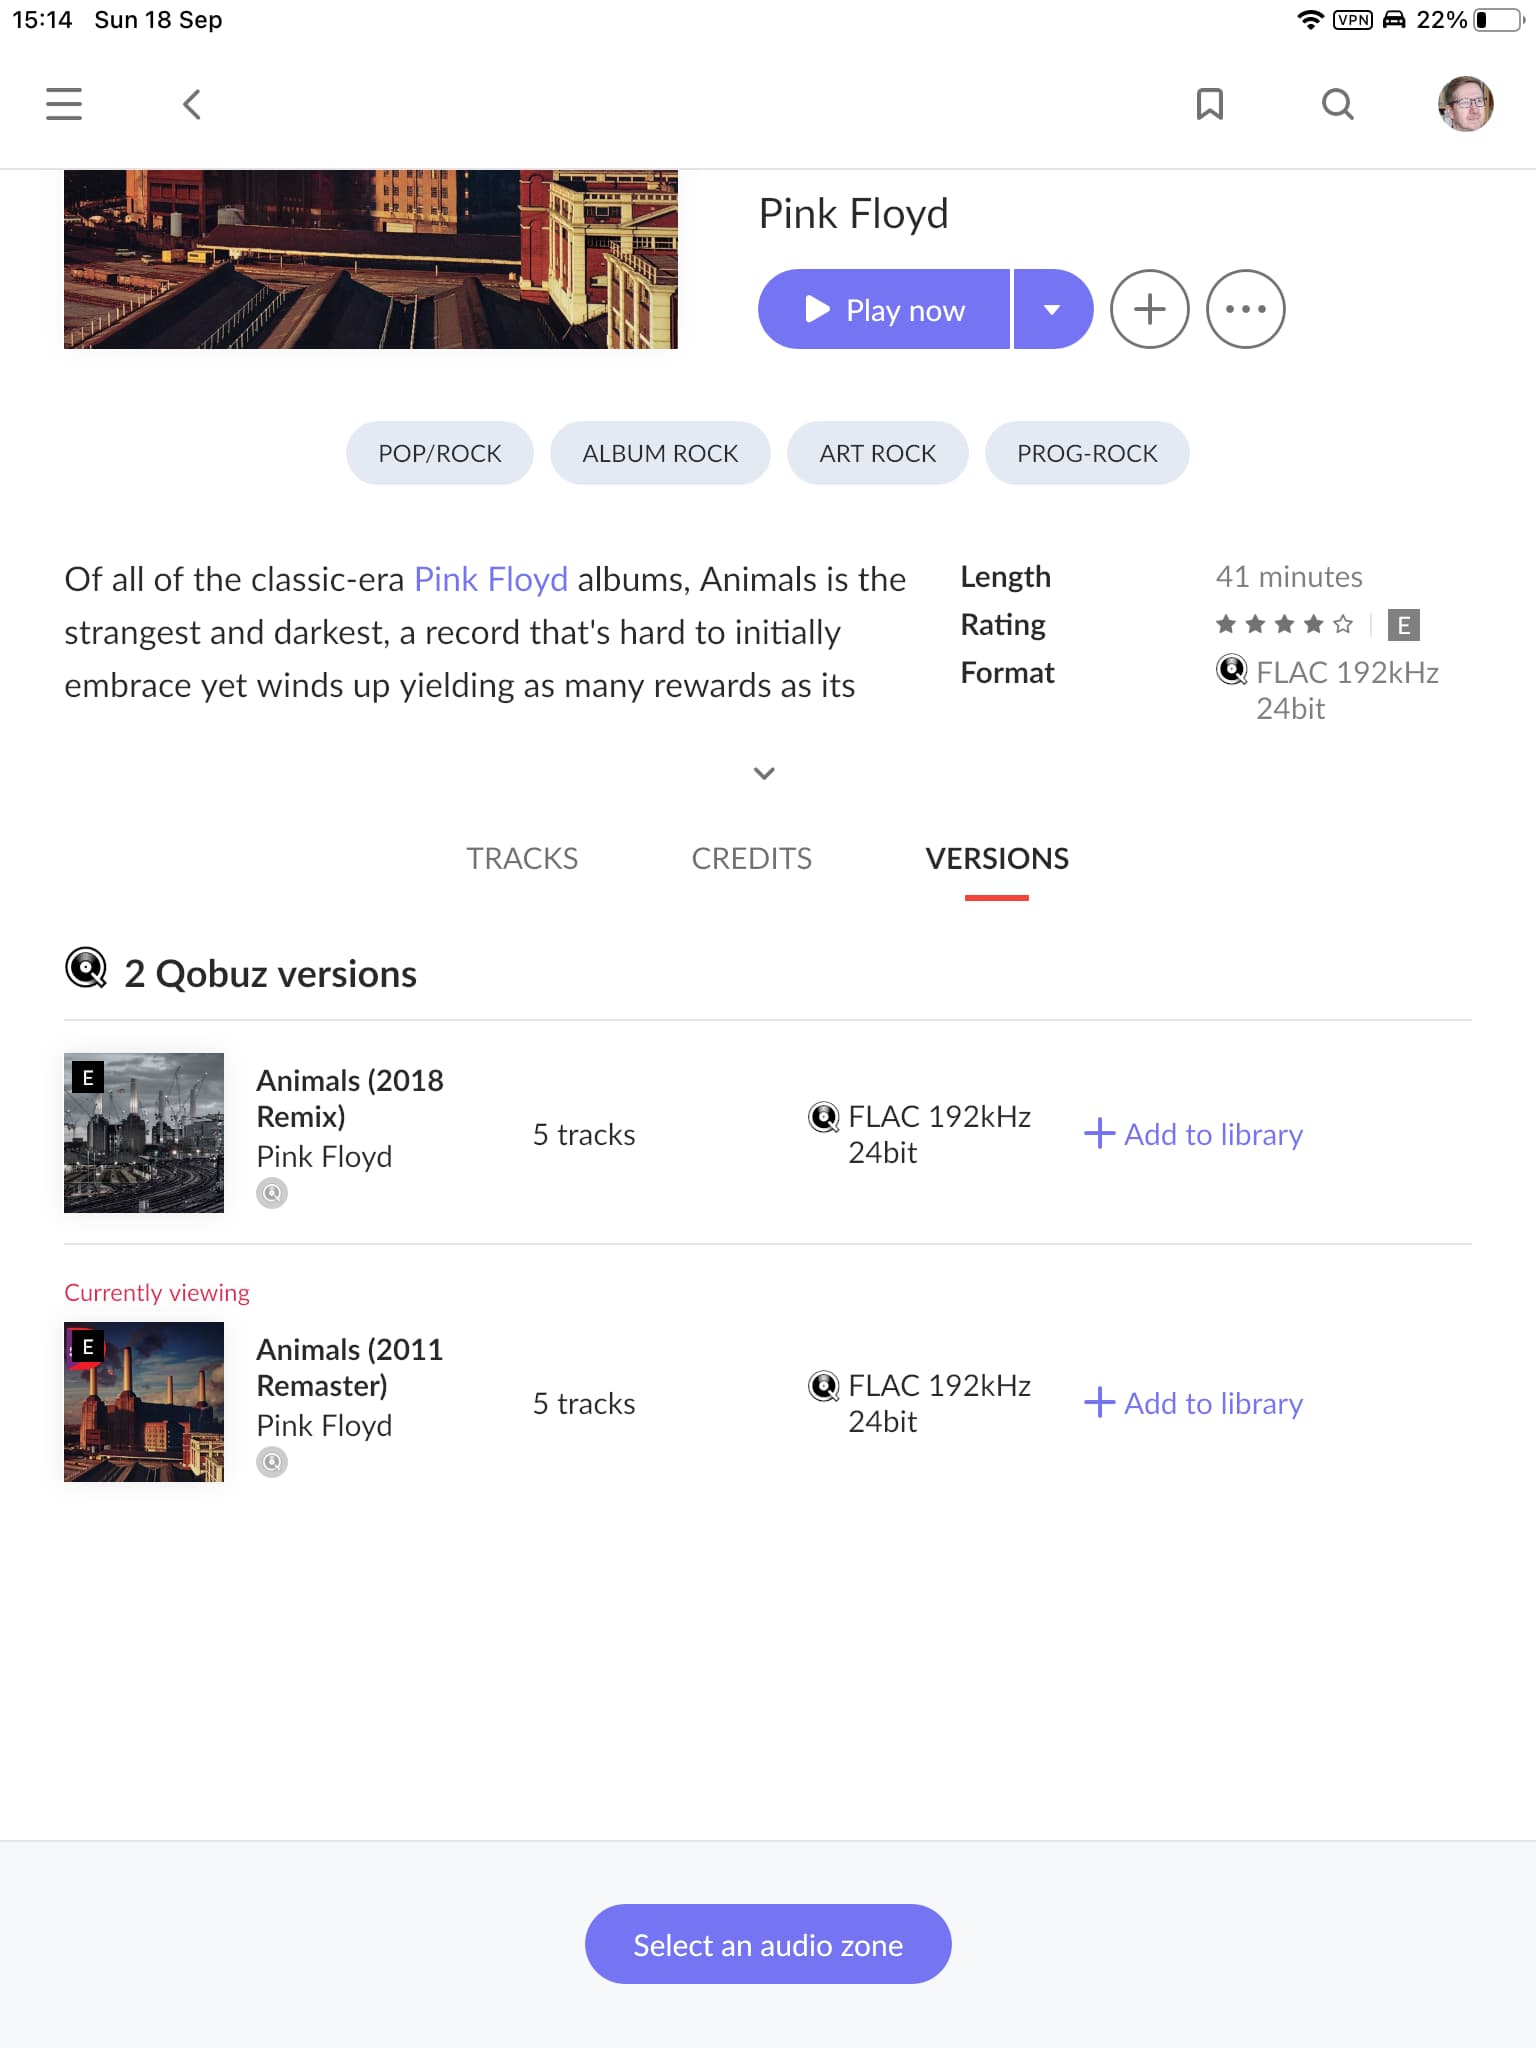Expand the play options dropdown arrow
1536x2048 pixels.
[x=1053, y=309]
